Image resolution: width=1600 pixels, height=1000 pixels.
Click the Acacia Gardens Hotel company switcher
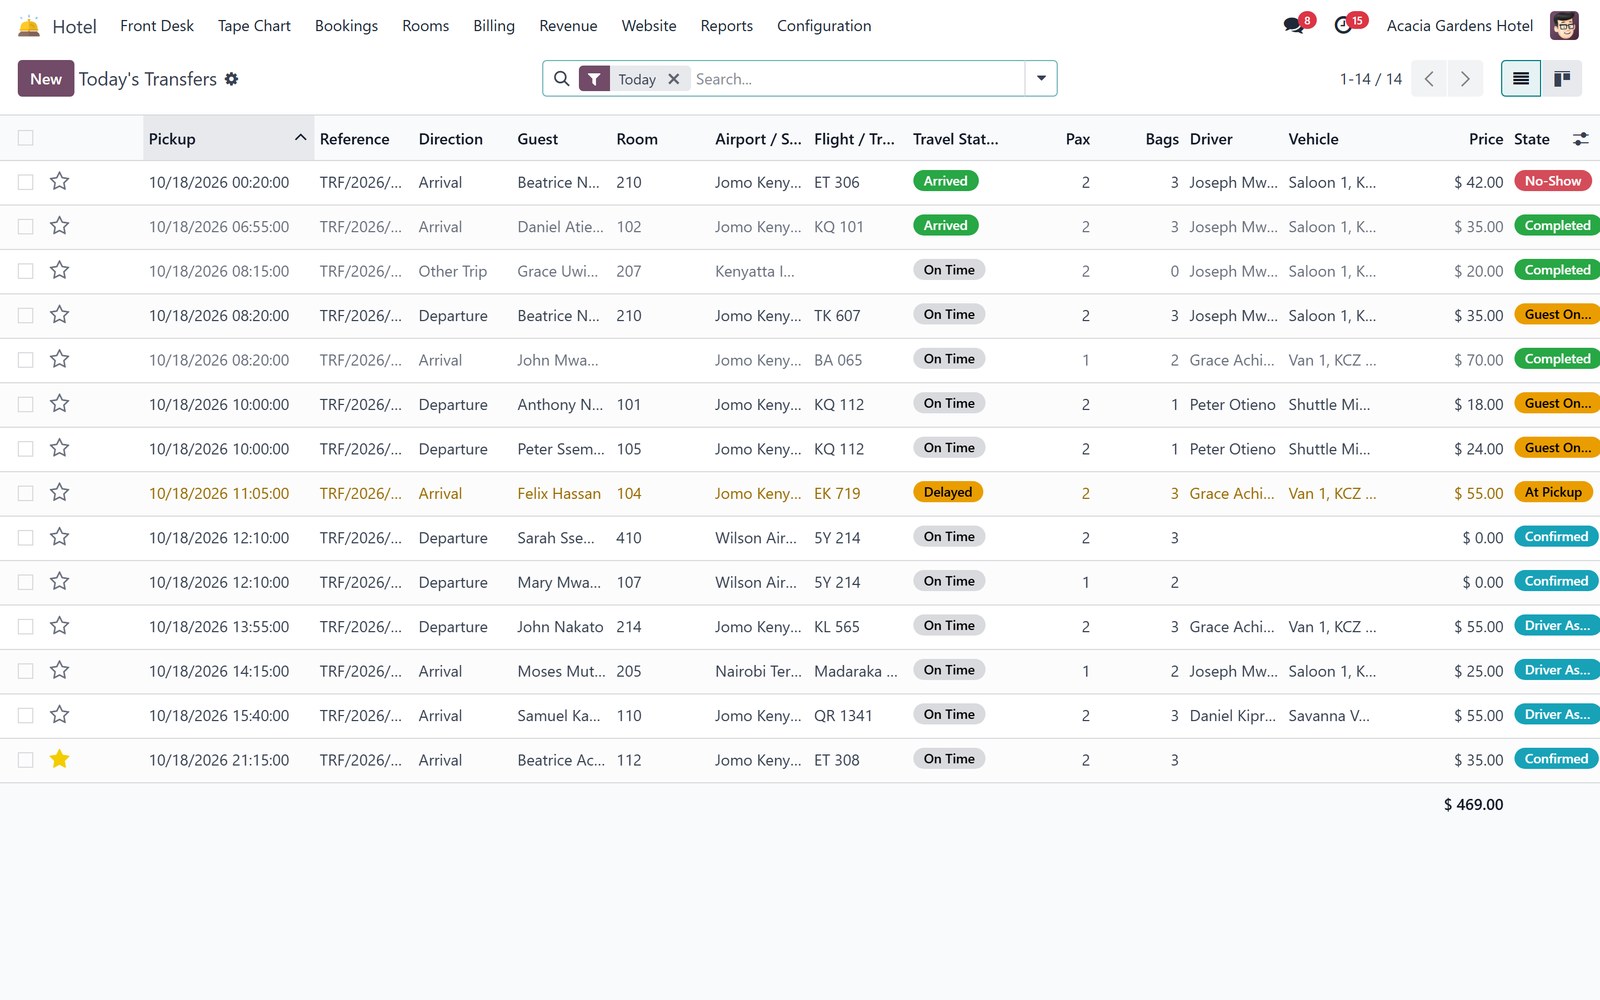[1459, 26]
